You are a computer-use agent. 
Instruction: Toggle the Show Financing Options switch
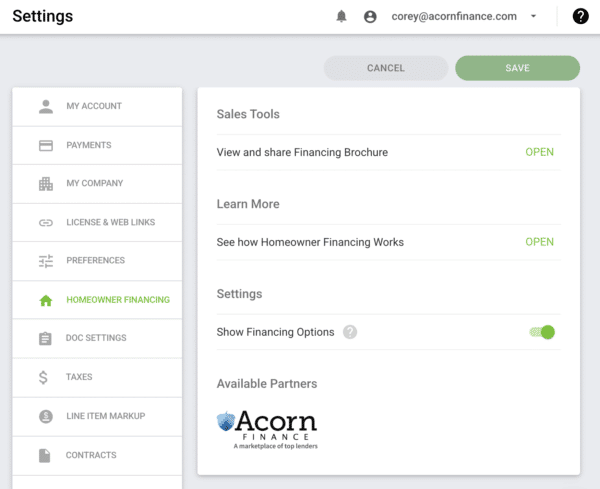[542, 332]
